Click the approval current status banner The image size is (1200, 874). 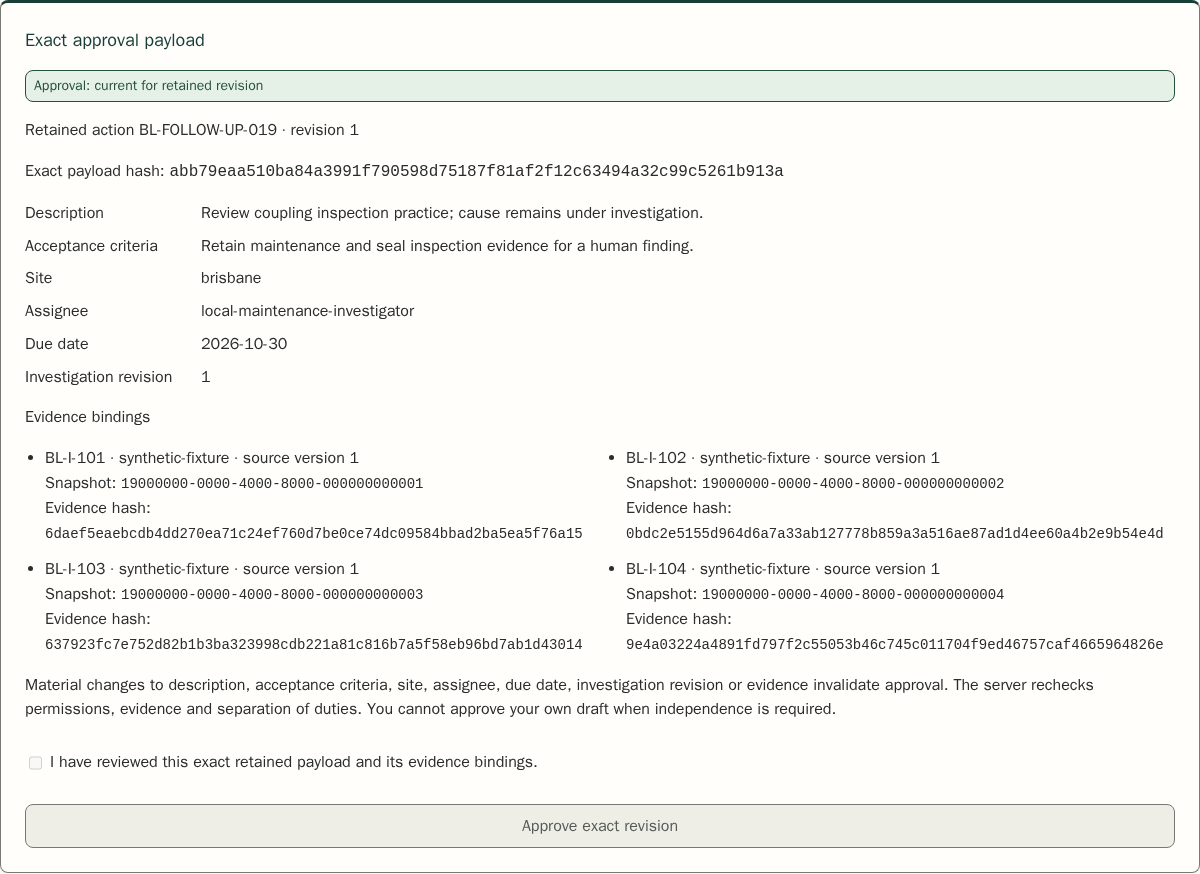click(x=600, y=86)
